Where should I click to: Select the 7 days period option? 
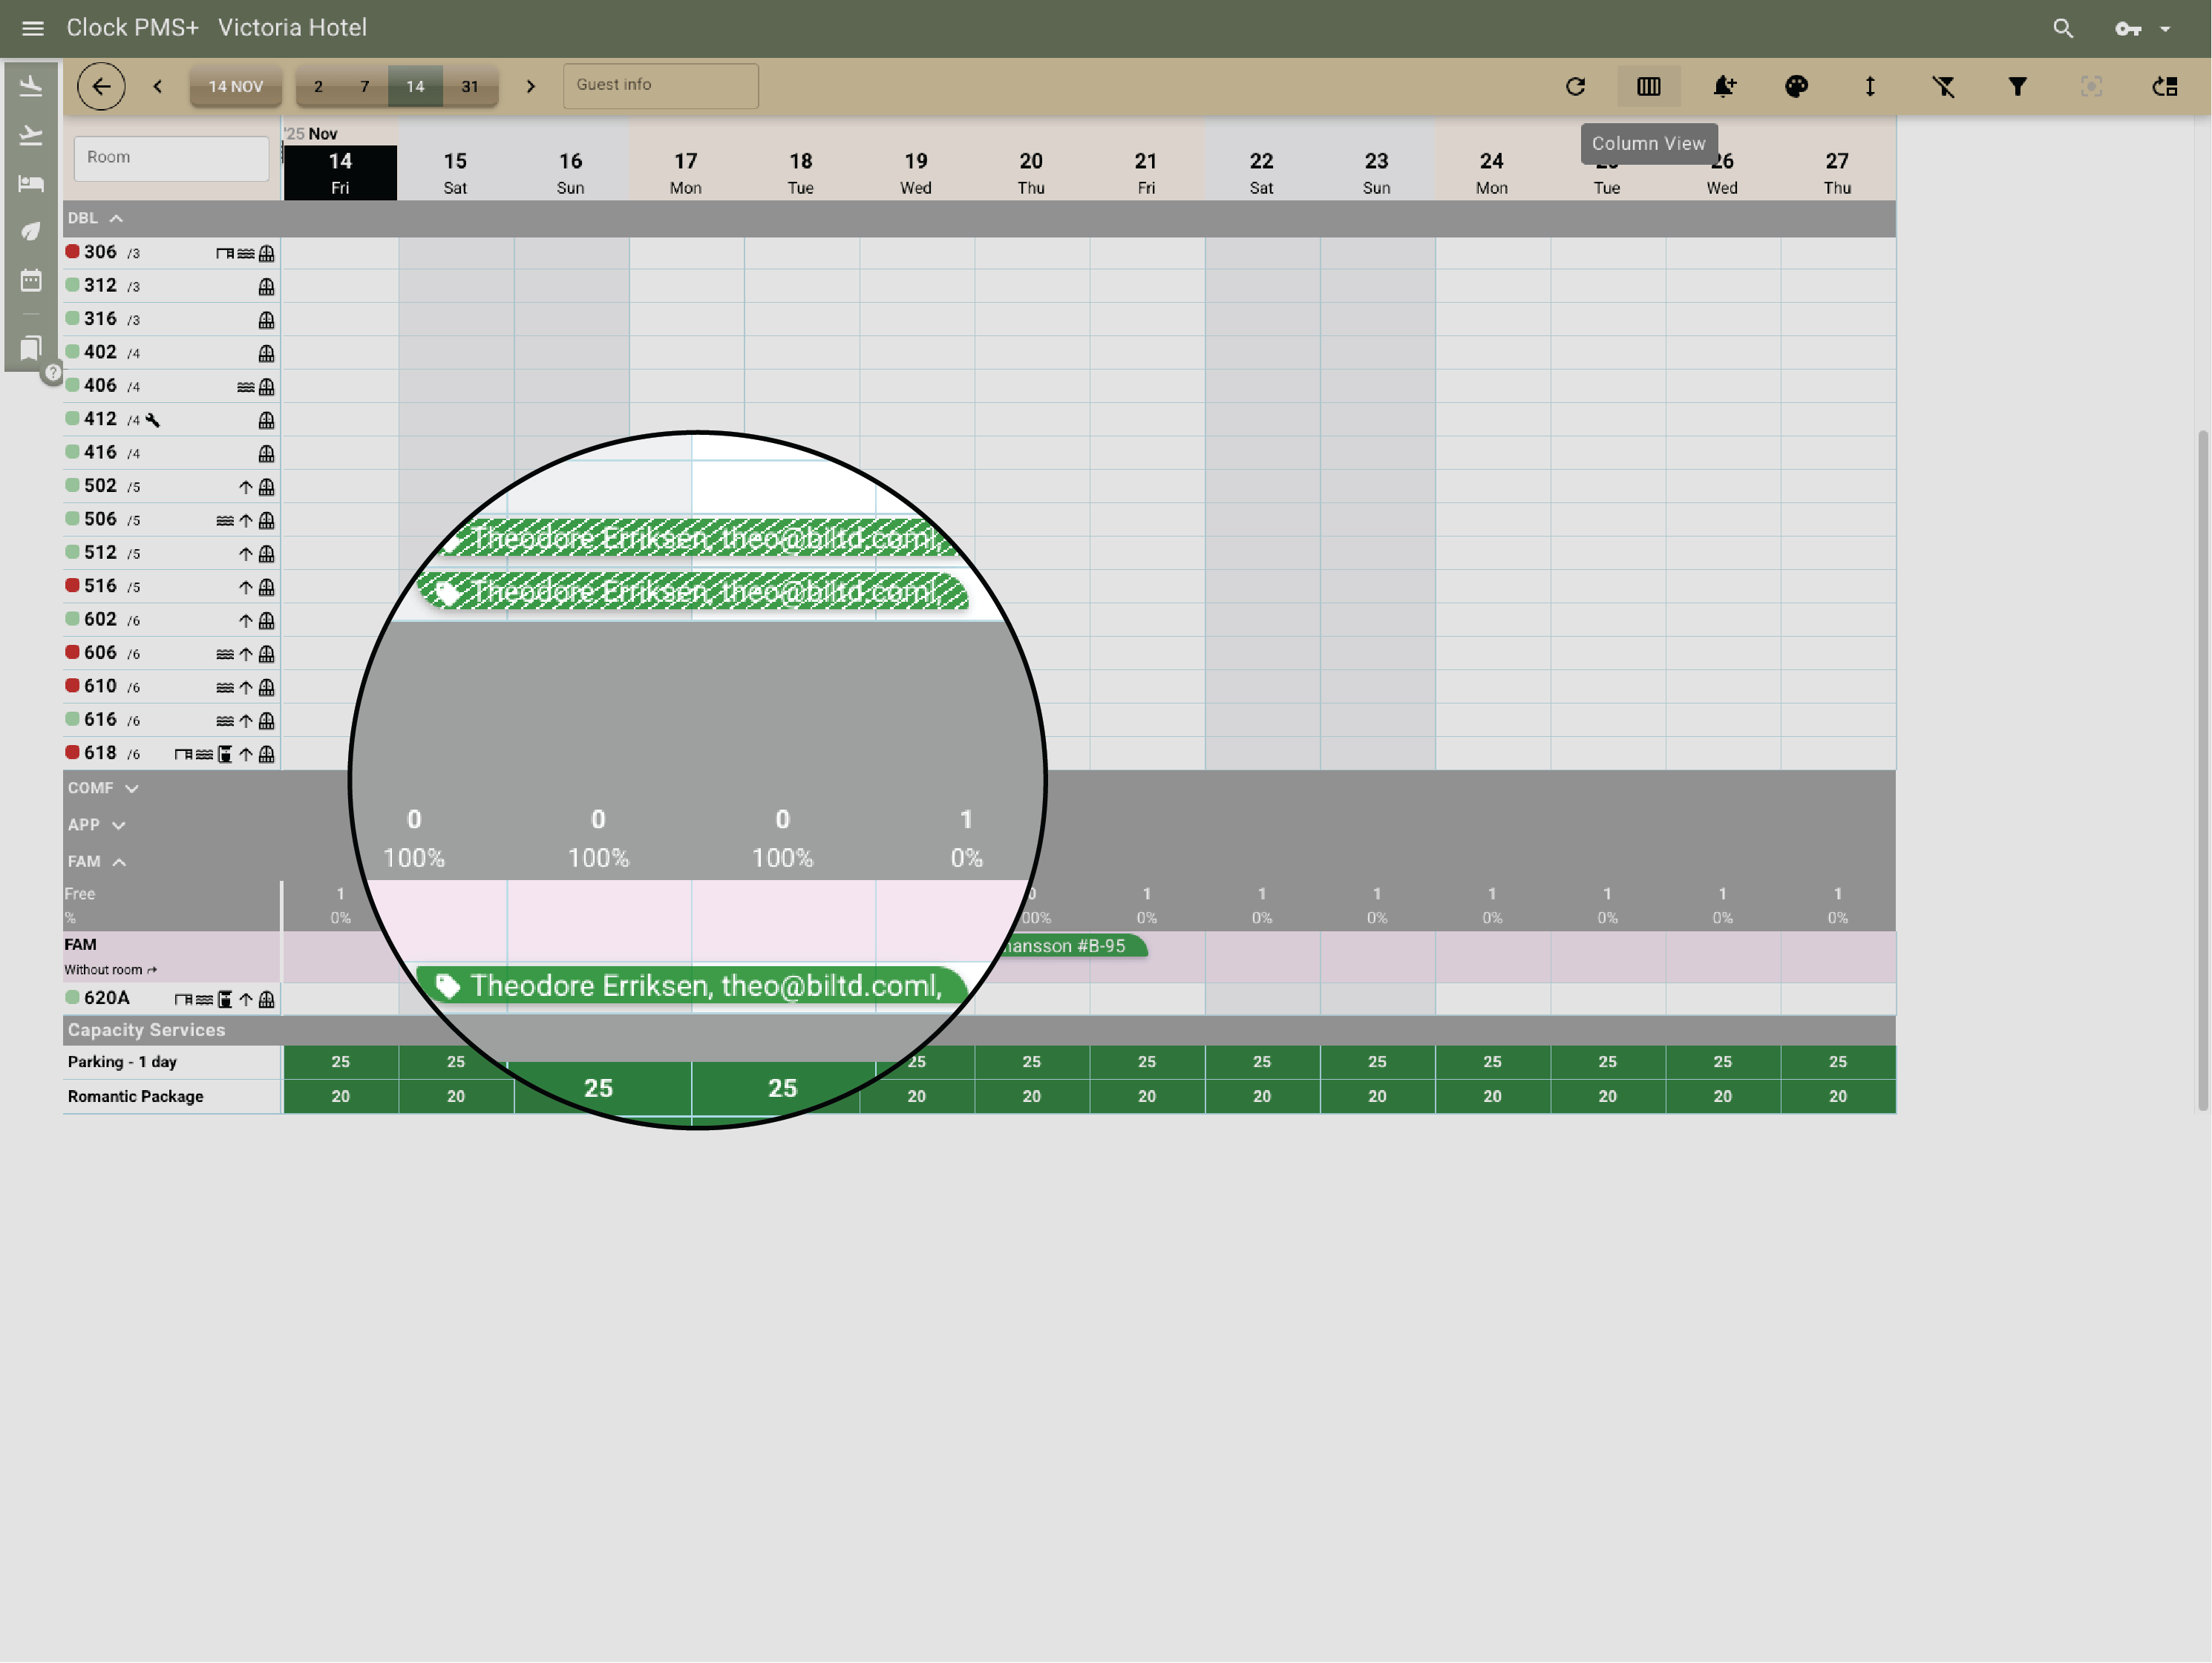(x=365, y=87)
